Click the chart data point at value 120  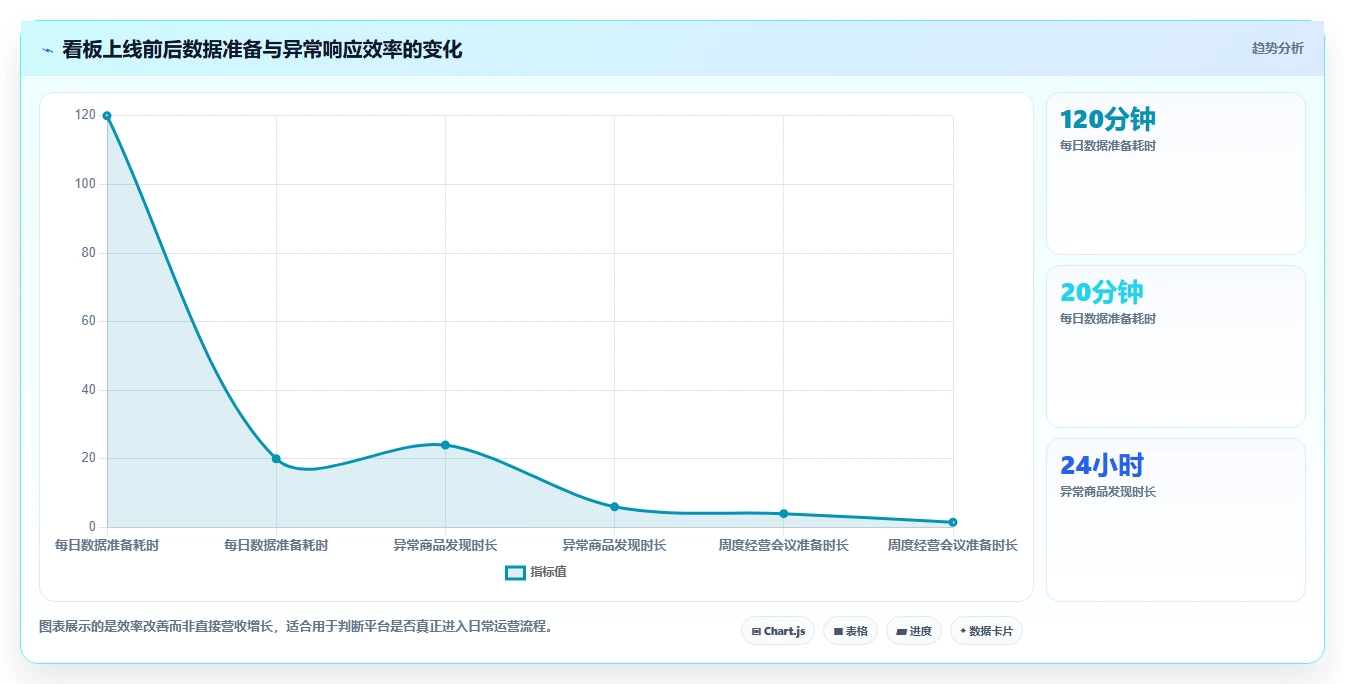pyautogui.click(x=107, y=116)
